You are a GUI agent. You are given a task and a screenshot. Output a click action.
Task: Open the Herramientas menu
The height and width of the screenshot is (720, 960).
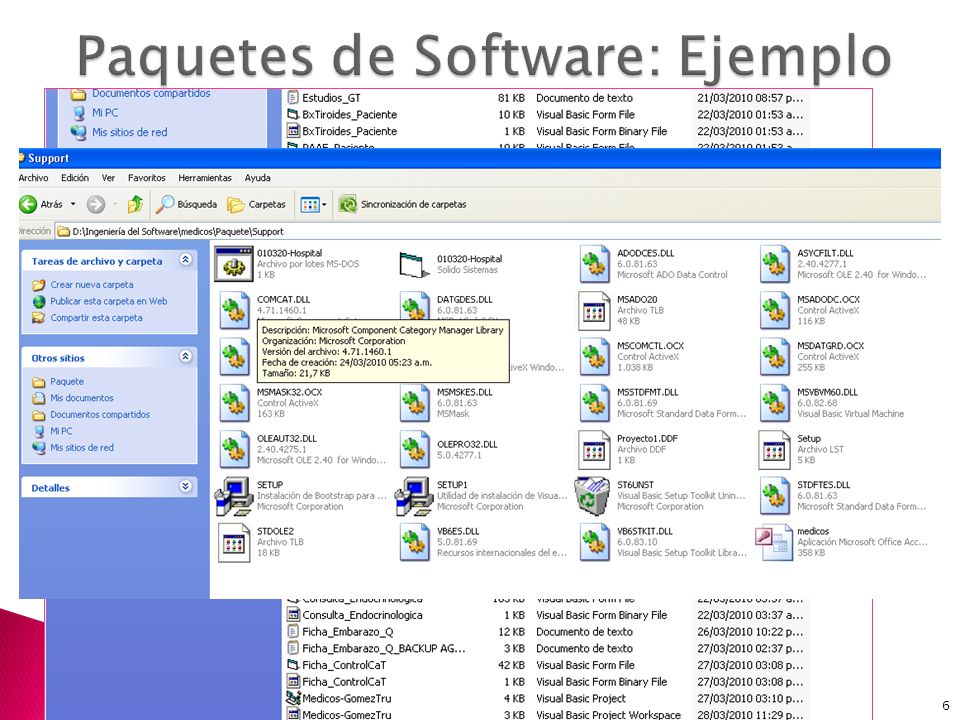click(x=205, y=178)
